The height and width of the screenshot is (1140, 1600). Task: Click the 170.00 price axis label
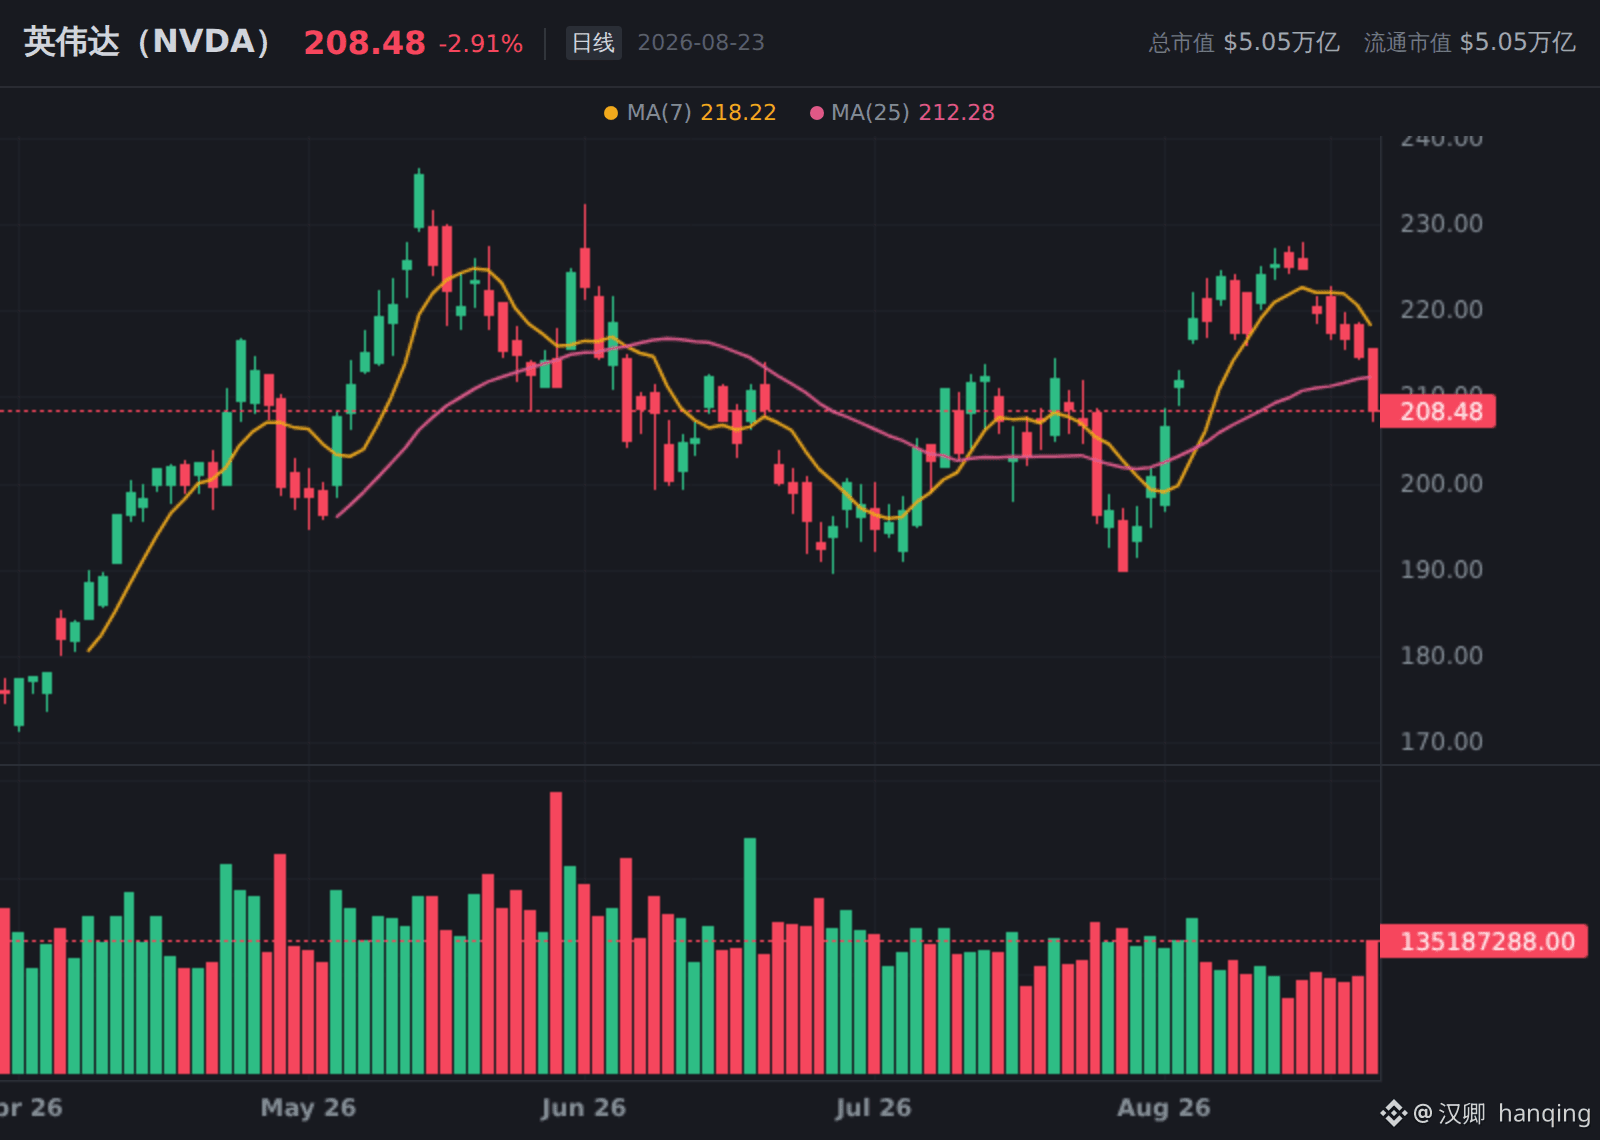point(1441,742)
